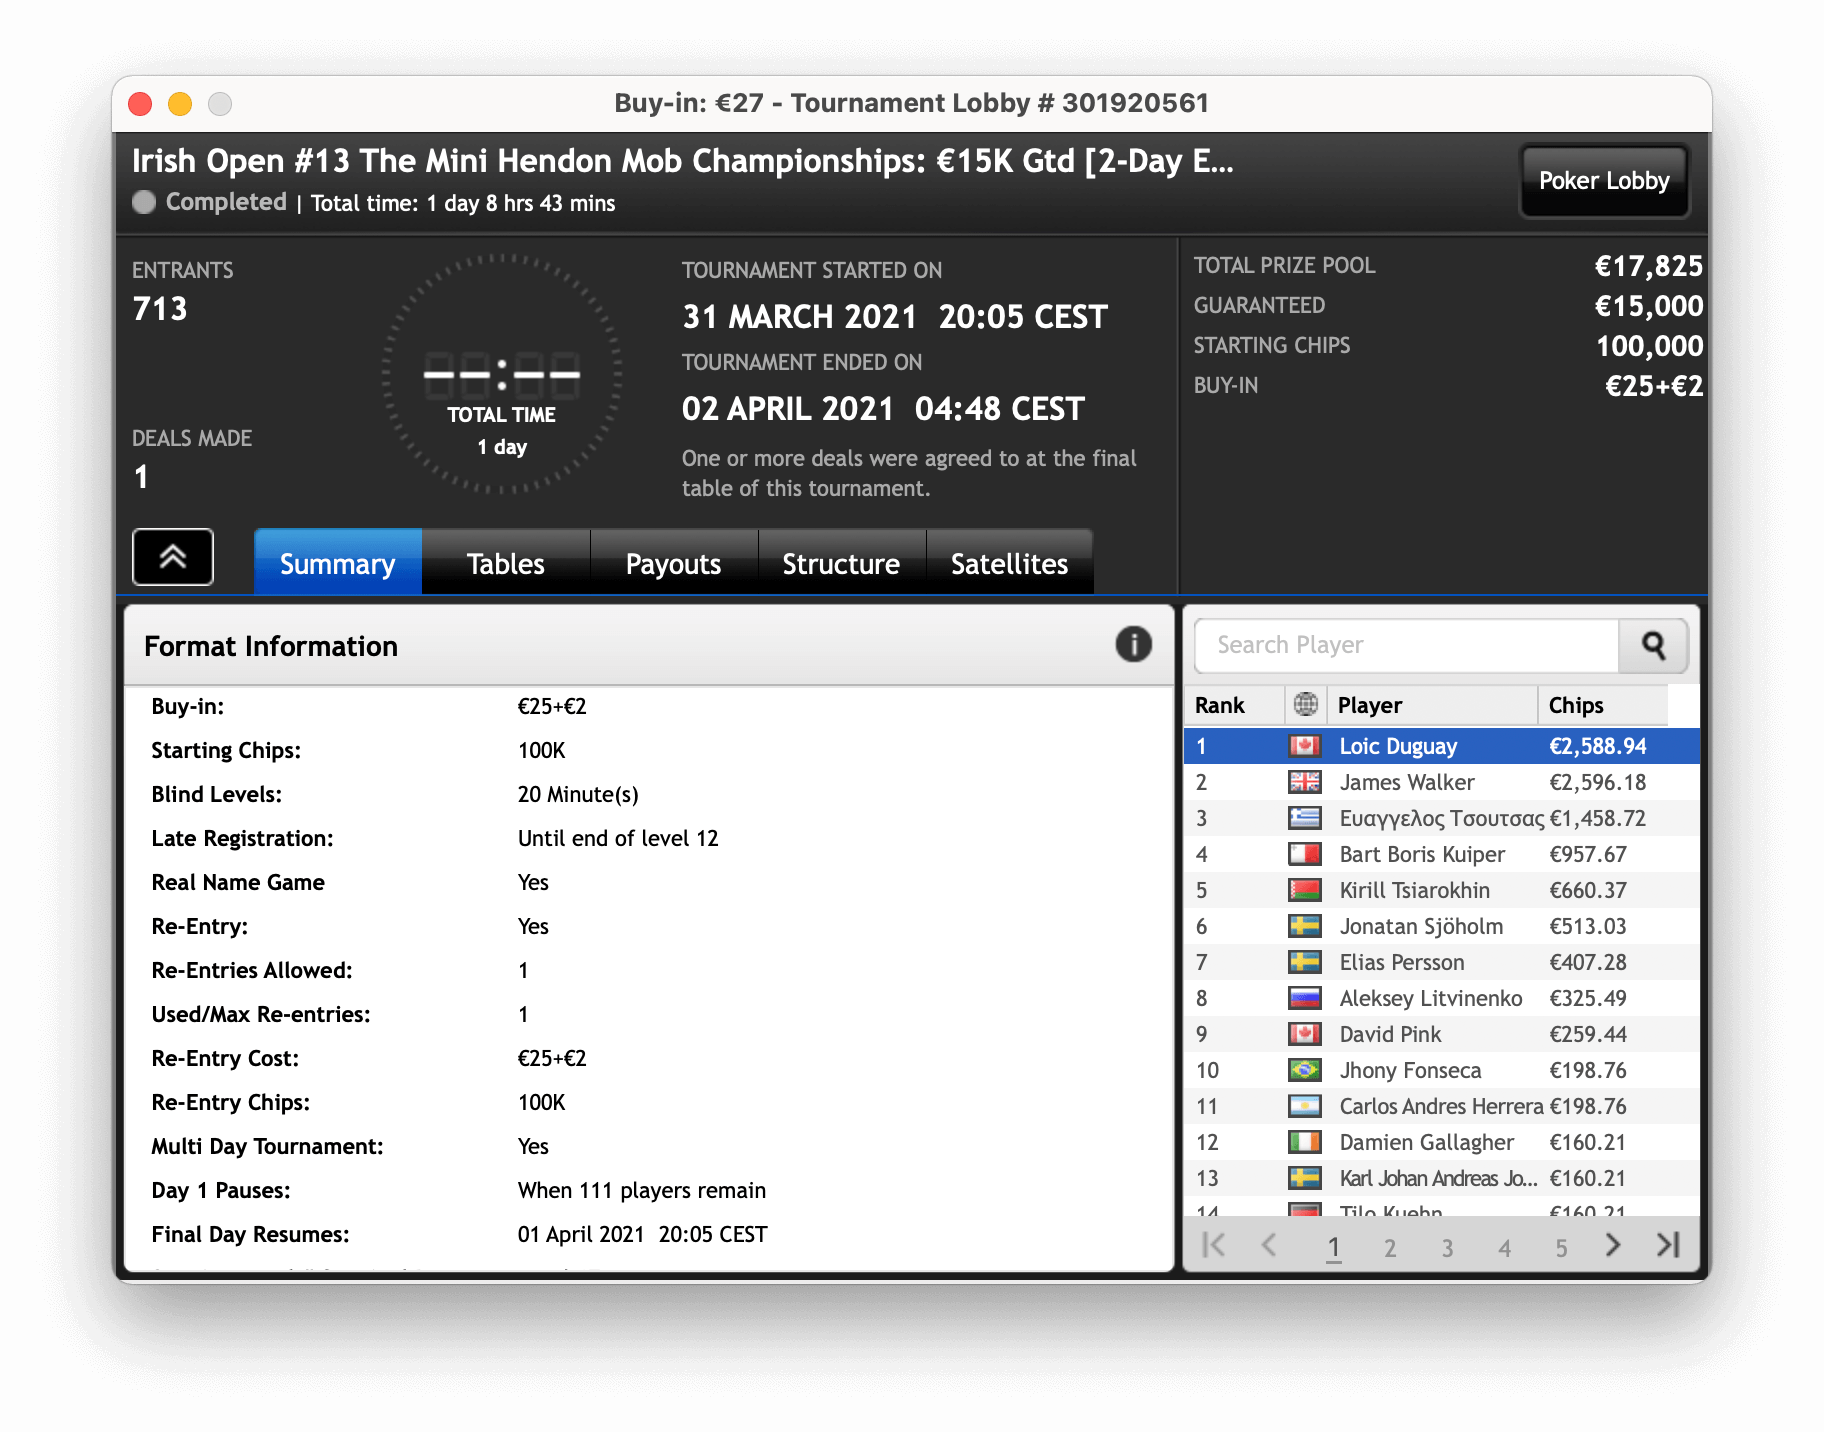Select page 1 of the player list
This screenshot has height=1432, width=1824.
click(x=1333, y=1247)
